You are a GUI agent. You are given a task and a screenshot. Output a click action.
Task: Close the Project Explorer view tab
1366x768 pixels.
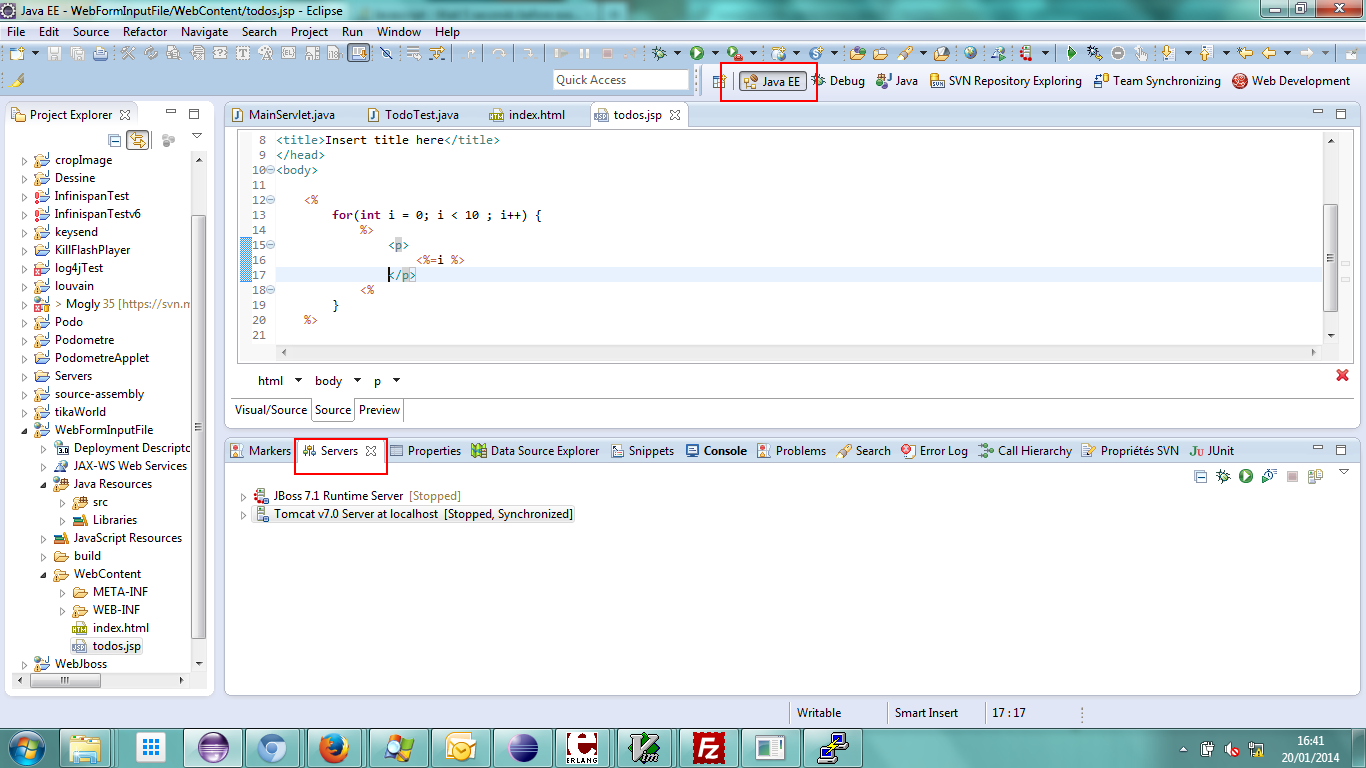tap(125, 115)
